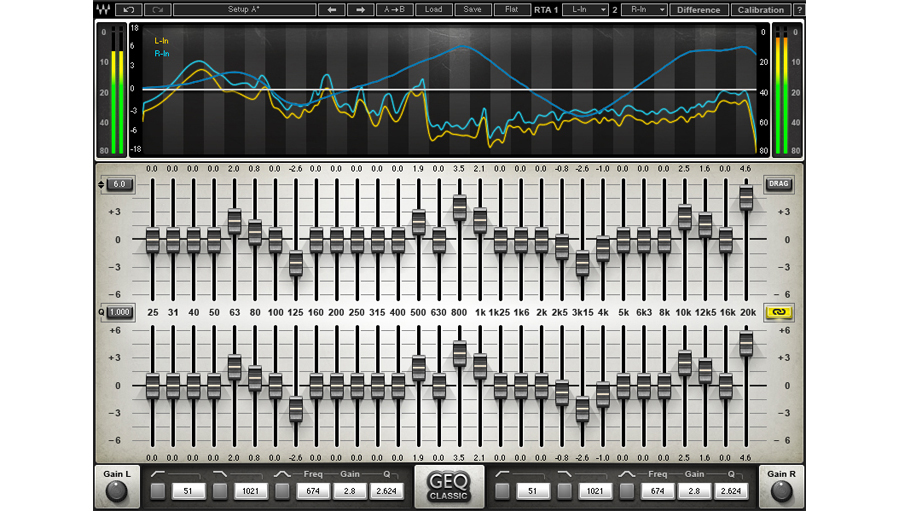
Task: Click the lower bank 2k5 fader
Action: (x=561, y=393)
